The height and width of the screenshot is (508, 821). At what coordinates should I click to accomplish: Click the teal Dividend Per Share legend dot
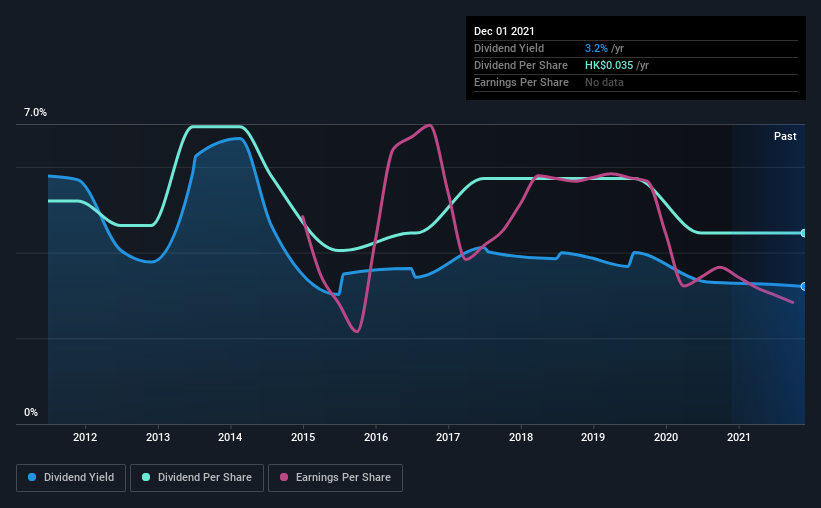[146, 477]
